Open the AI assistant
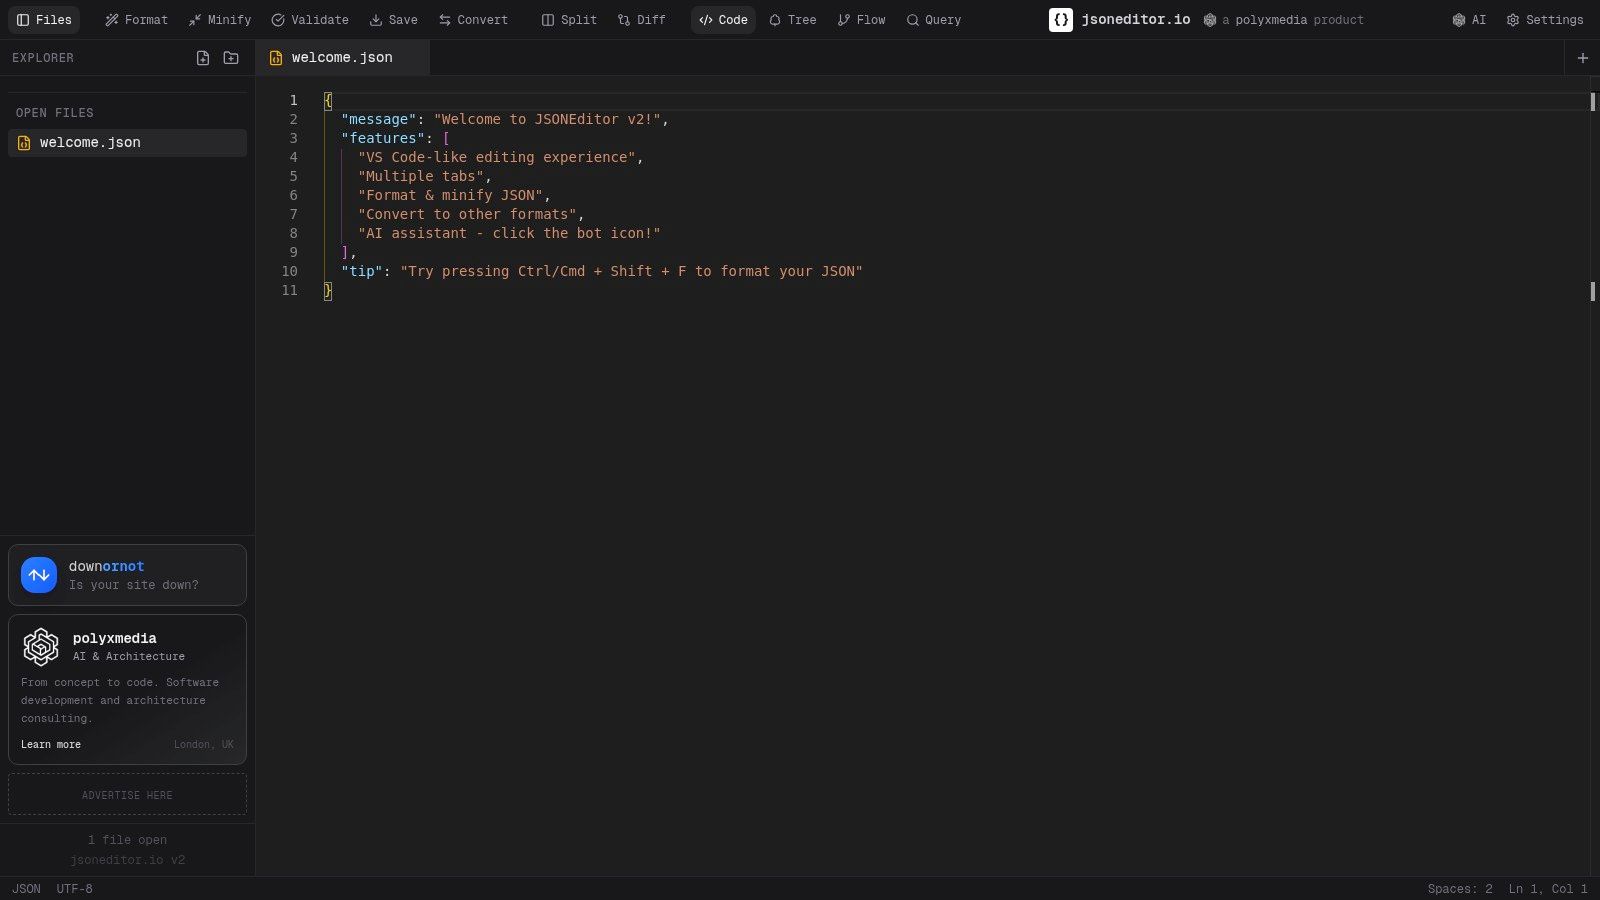The image size is (1600, 900). tap(1468, 20)
